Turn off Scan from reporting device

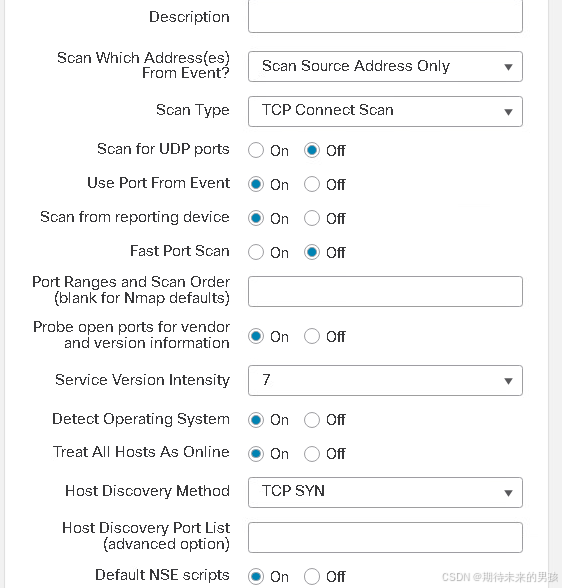coord(312,218)
